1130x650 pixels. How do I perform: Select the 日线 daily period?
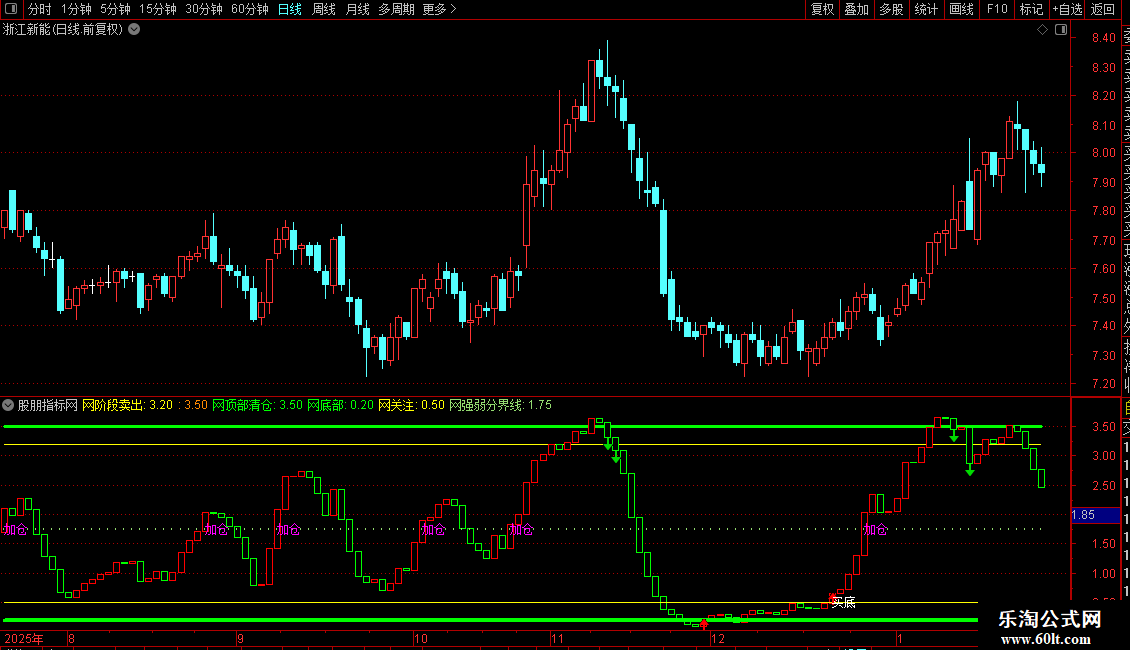[x=290, y=9]
